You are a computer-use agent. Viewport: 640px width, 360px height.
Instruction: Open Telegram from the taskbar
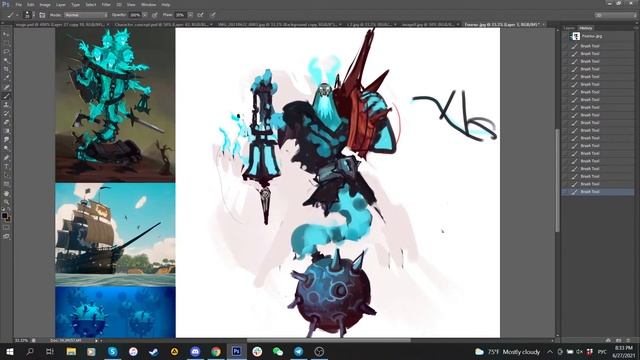[299, 351]
